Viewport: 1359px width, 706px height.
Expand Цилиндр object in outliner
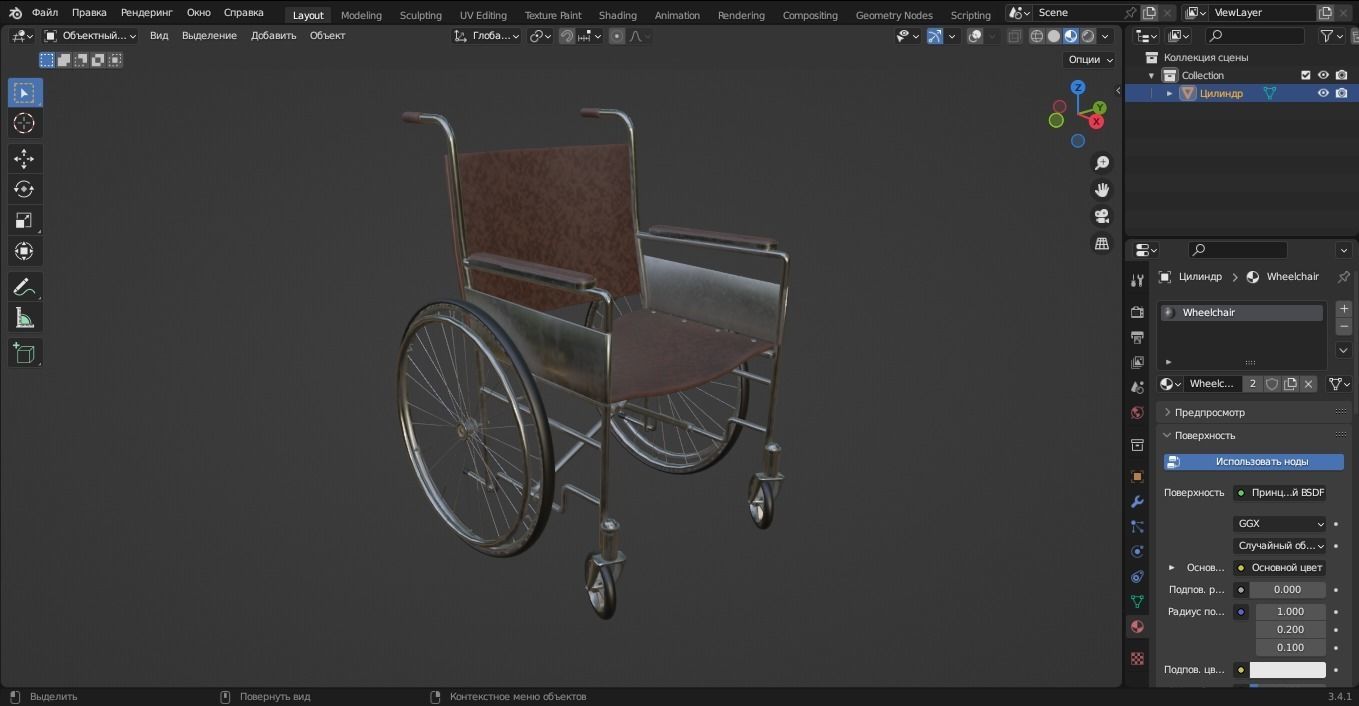[x=1169, y=93]
